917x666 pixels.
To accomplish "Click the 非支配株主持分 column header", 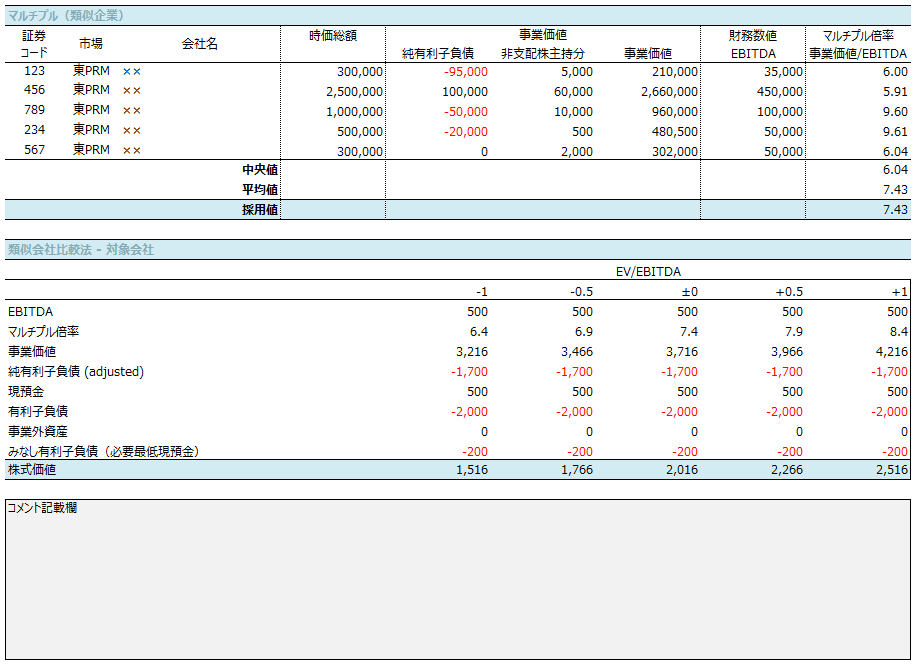I will [543, 54].
